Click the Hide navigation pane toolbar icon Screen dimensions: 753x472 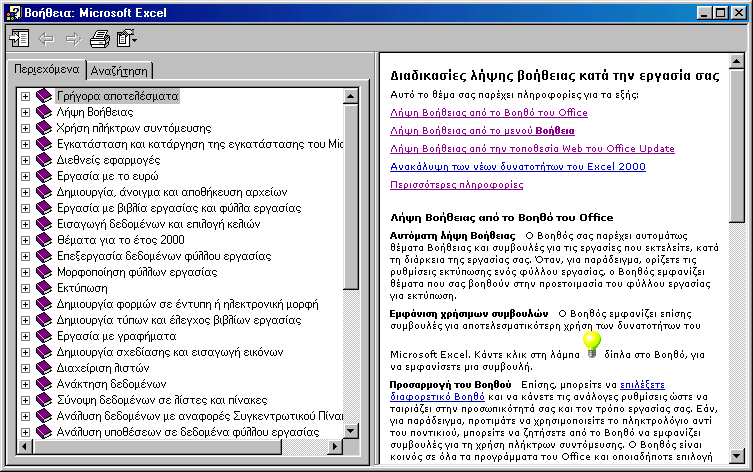(x=19, y=38)
